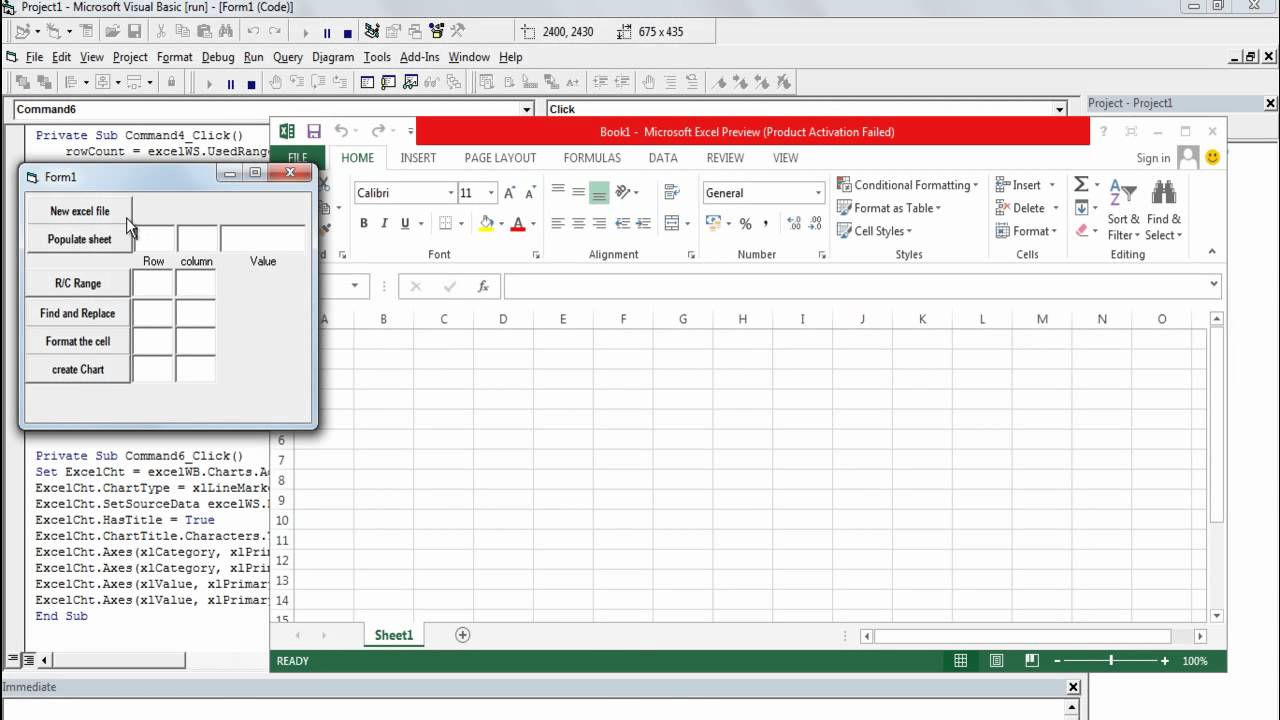Toggle Underline formatting in Excel ribbon
The width and height of the screenshot is (1280, 720).
pos(405,223)
